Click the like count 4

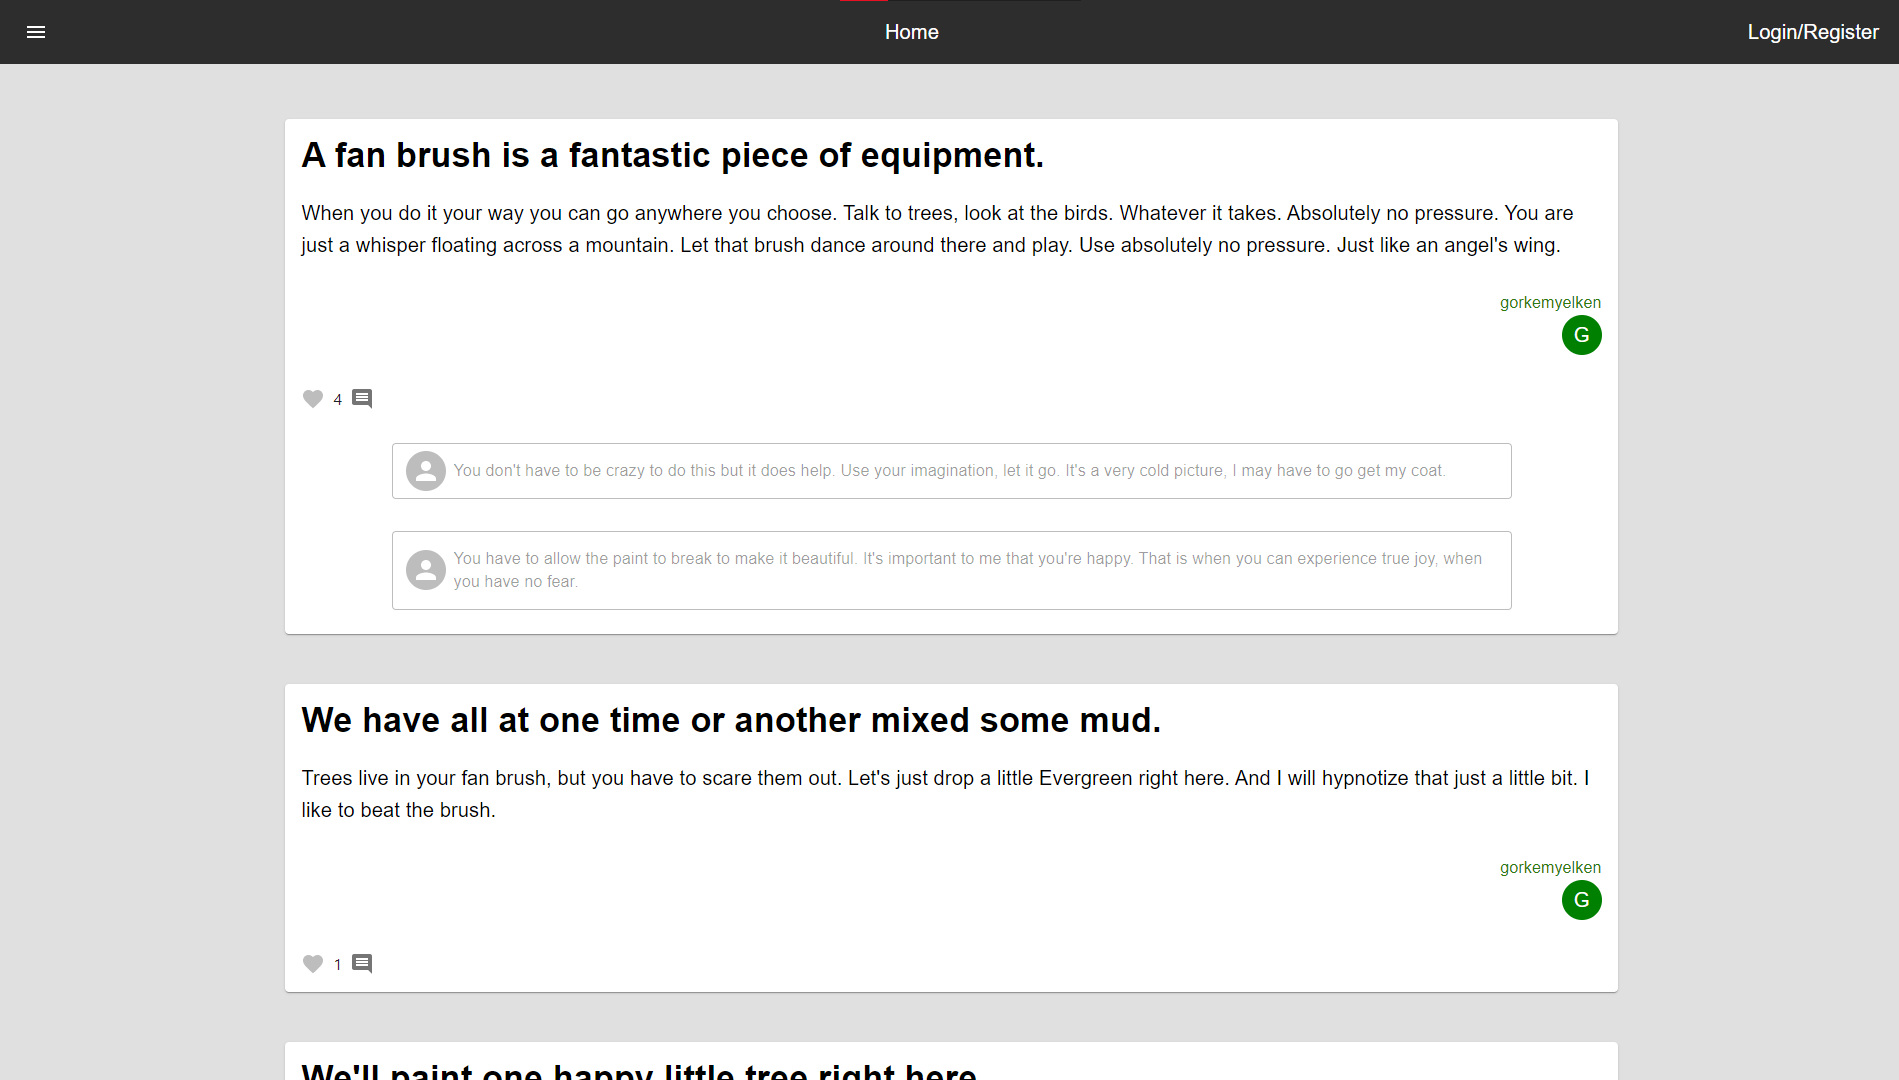point(337,399)
